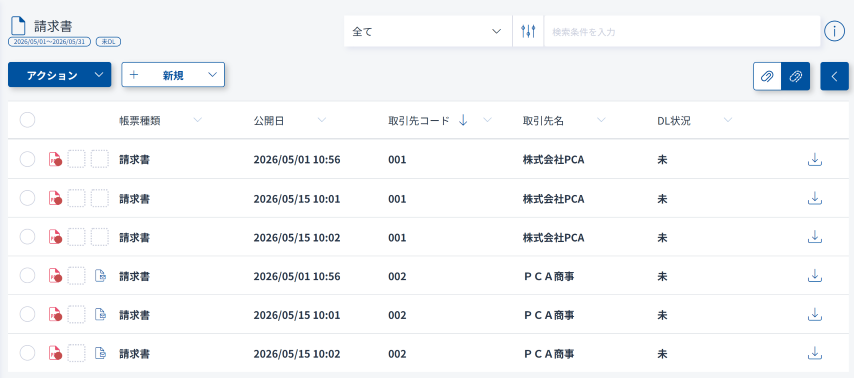The image size is (854, 378).
Task: Click 株式会社PCA in the 2026/05/15 10:01 row
Action: coord(553,199)
